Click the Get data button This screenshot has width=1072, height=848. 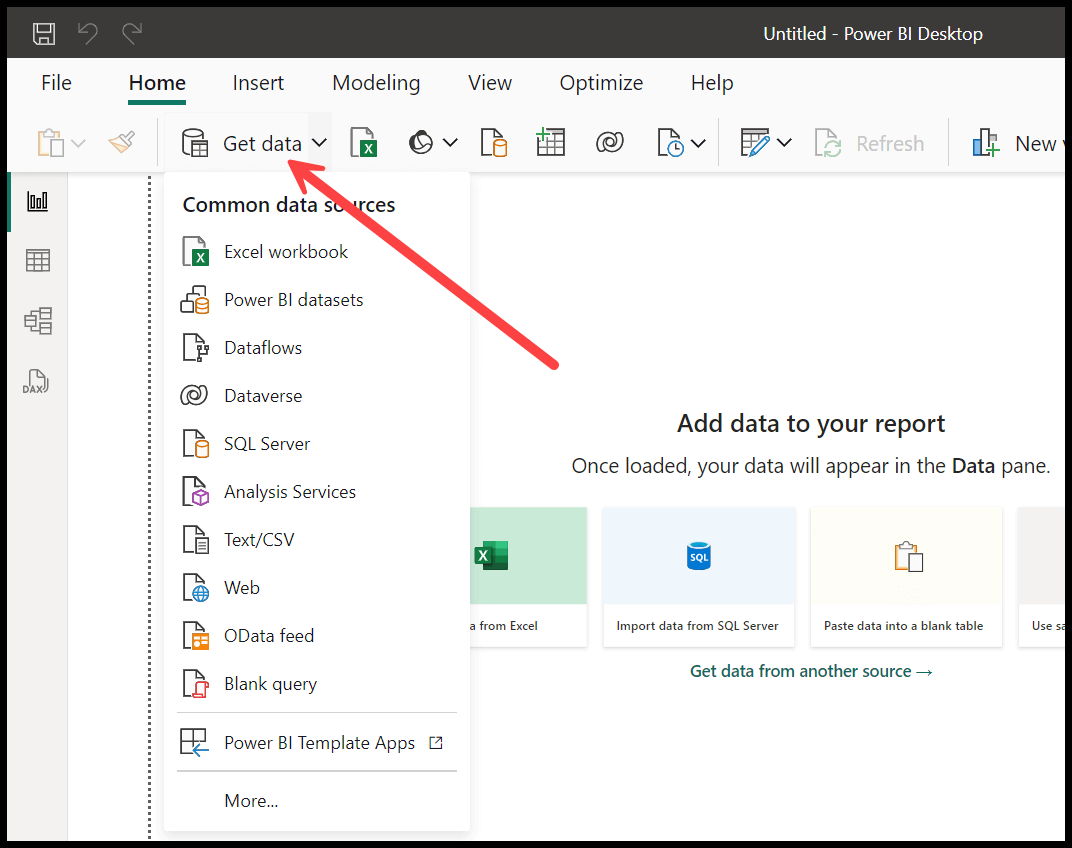[241, 144]
